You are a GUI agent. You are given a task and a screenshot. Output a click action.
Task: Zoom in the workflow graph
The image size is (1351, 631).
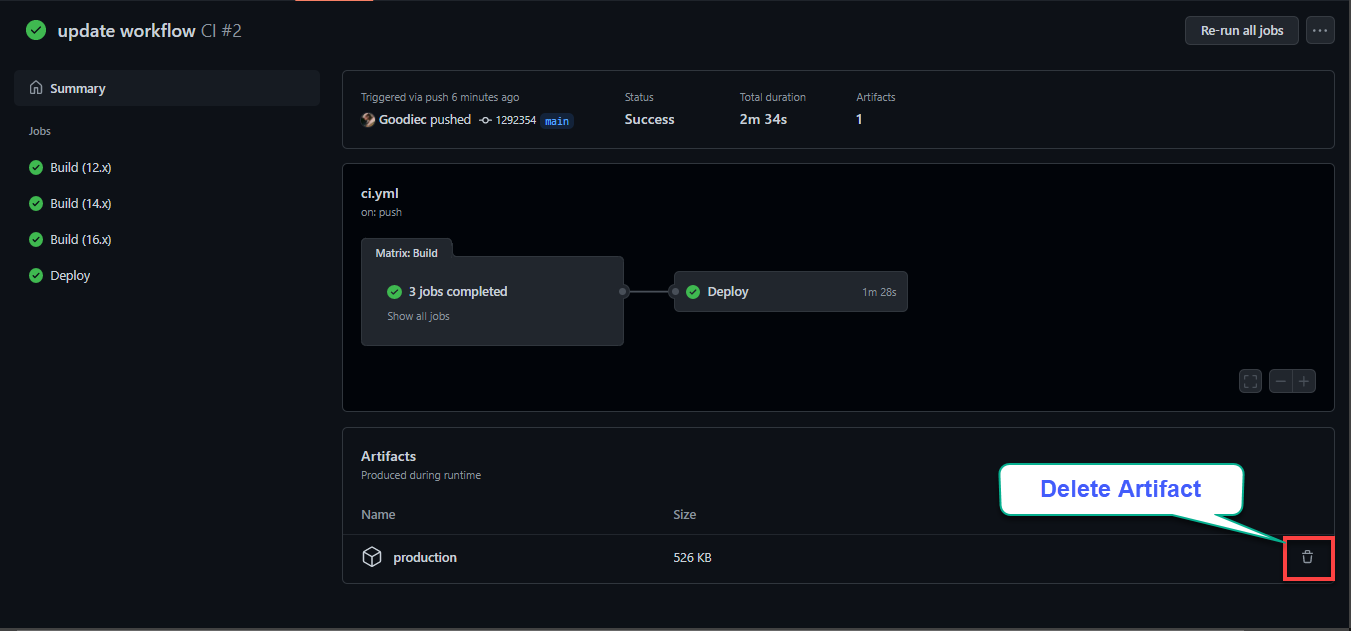click(x=1304, y=381)
